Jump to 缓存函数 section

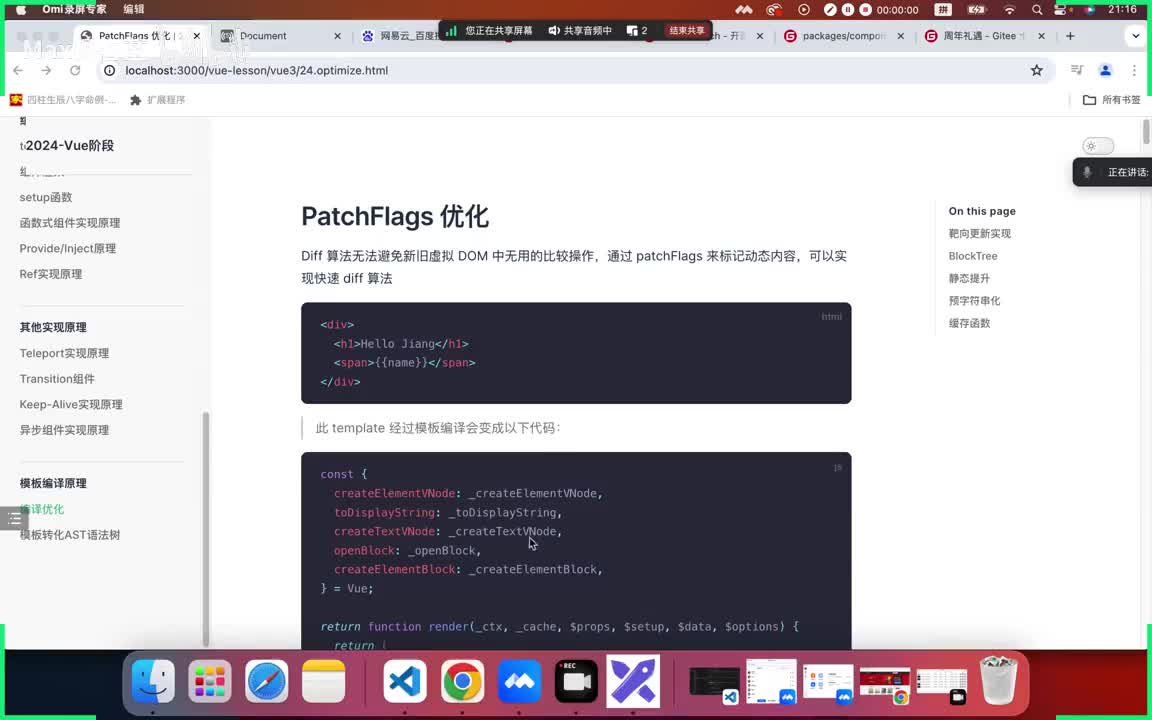[969, 323]
